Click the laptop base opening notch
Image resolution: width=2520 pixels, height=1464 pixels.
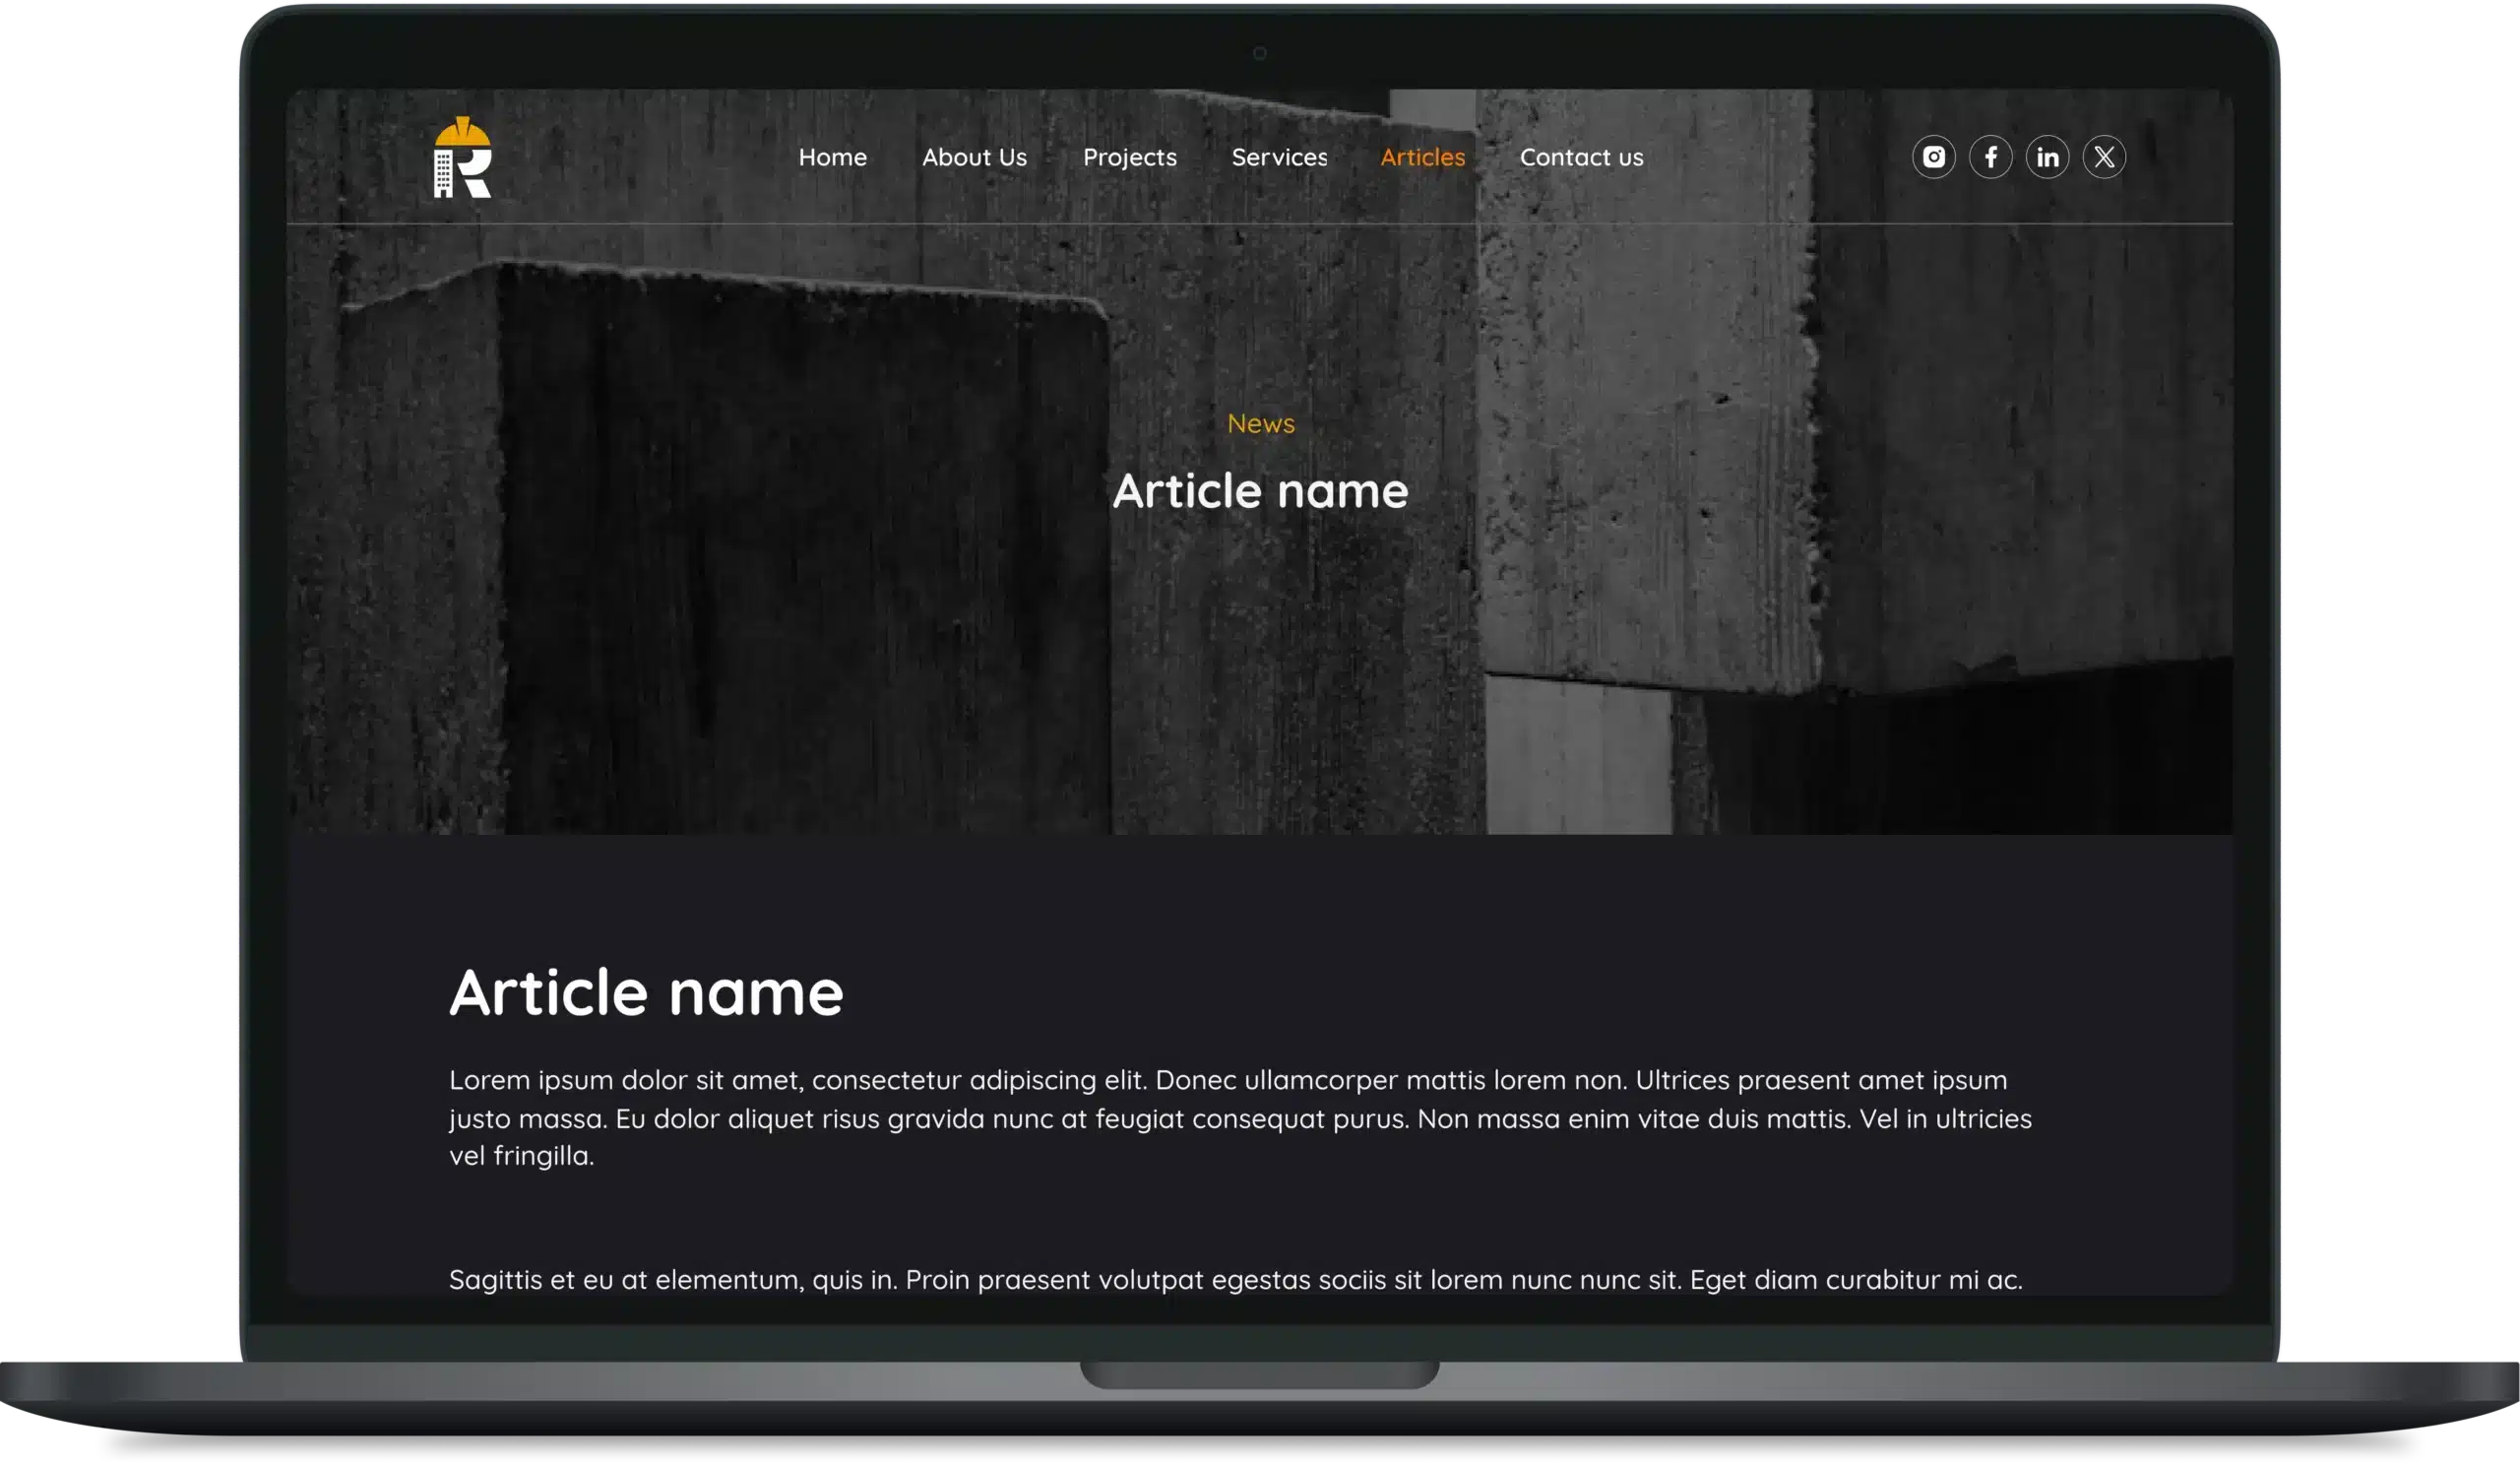[1259, 1374]
